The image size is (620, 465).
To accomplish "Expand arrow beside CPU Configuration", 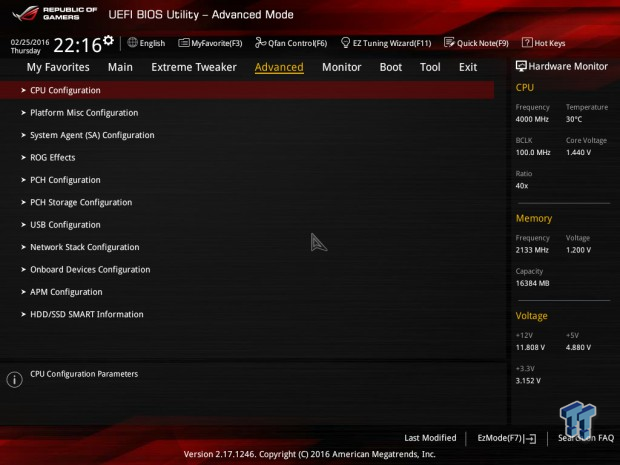I will click(23, 91).
